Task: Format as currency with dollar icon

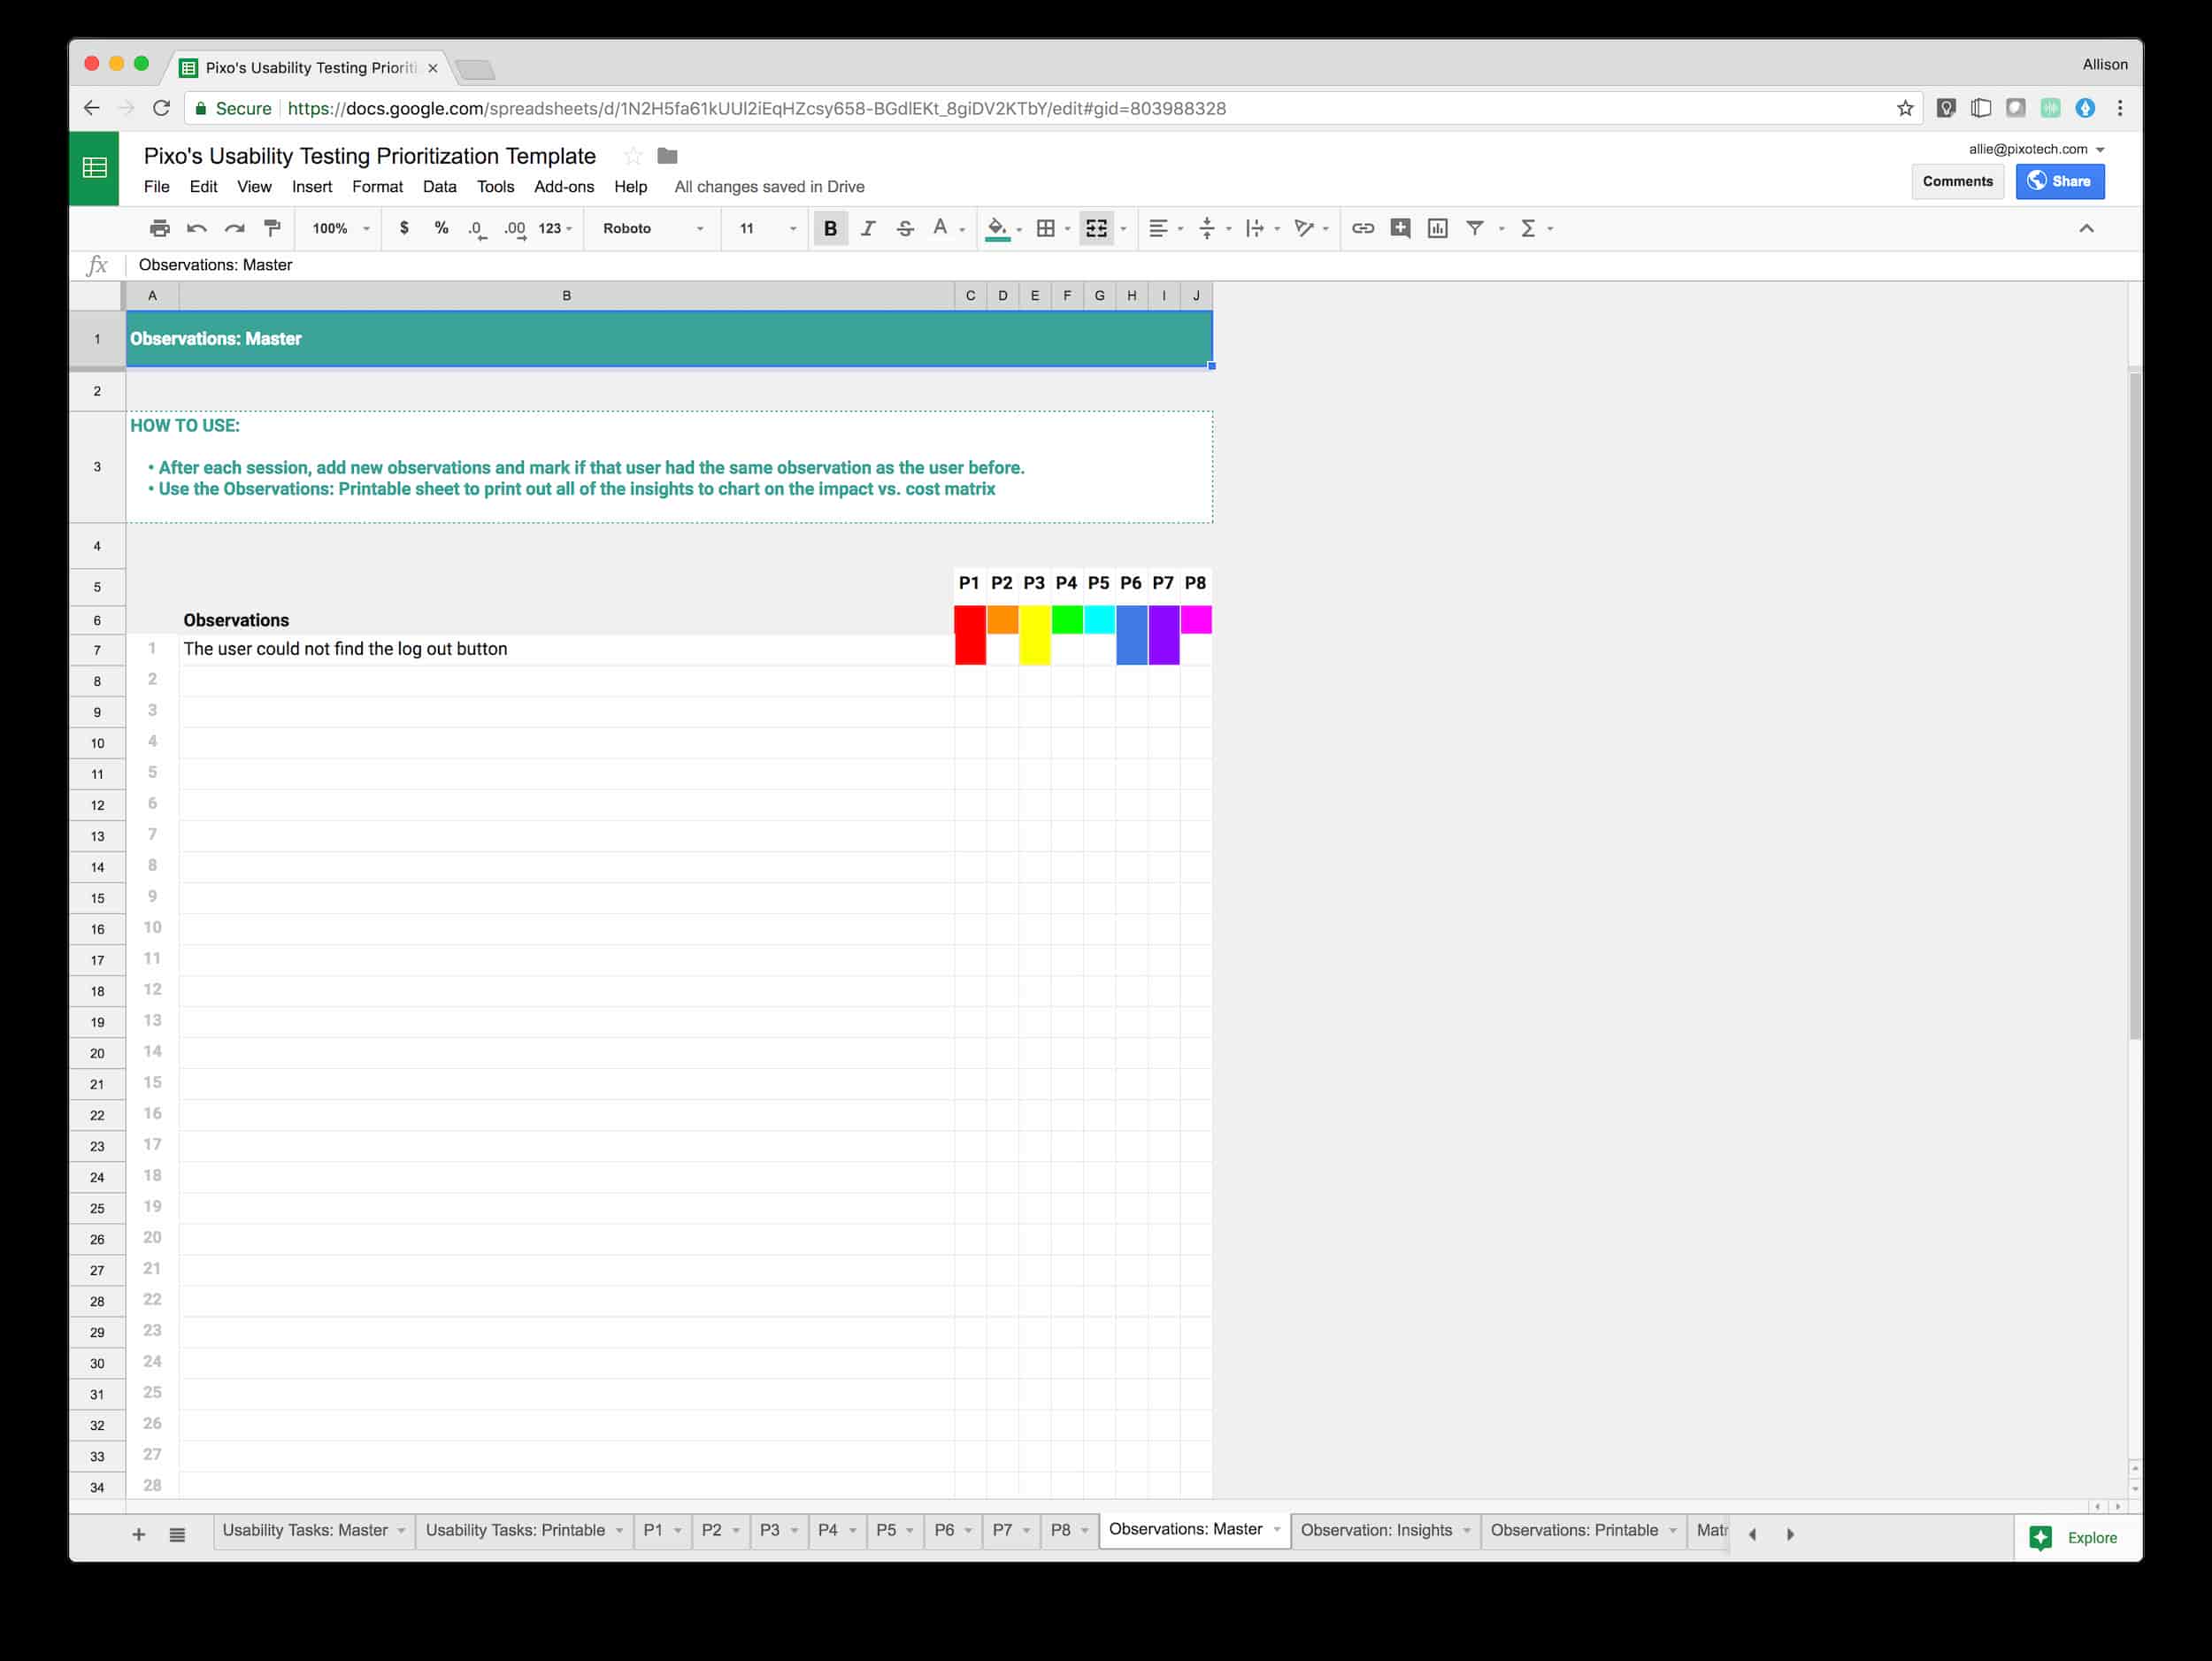Action: (404, 228)
